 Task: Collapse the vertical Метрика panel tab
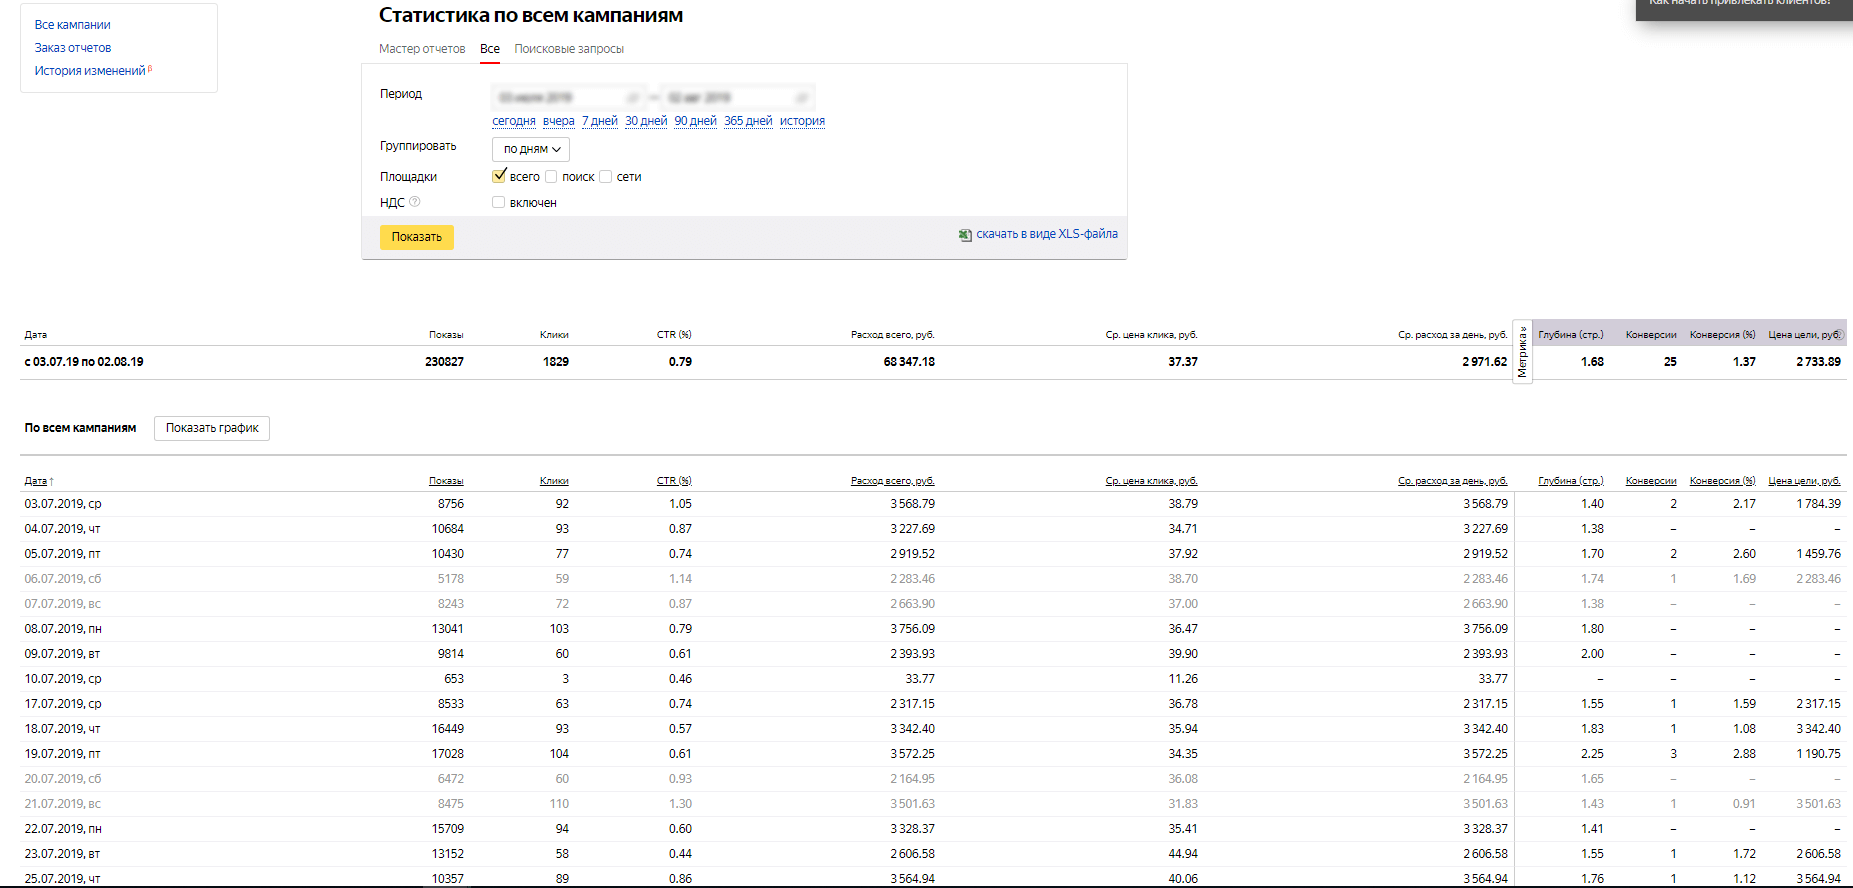click(x=1522, y=352)
